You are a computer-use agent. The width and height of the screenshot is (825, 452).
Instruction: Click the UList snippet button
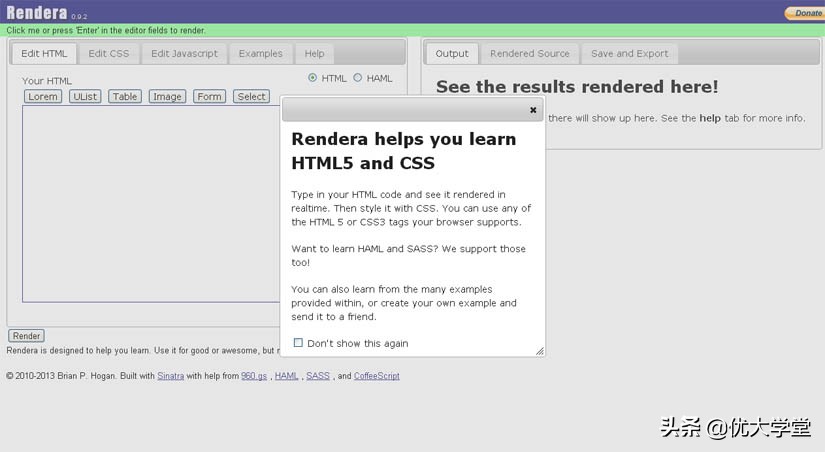85,96
